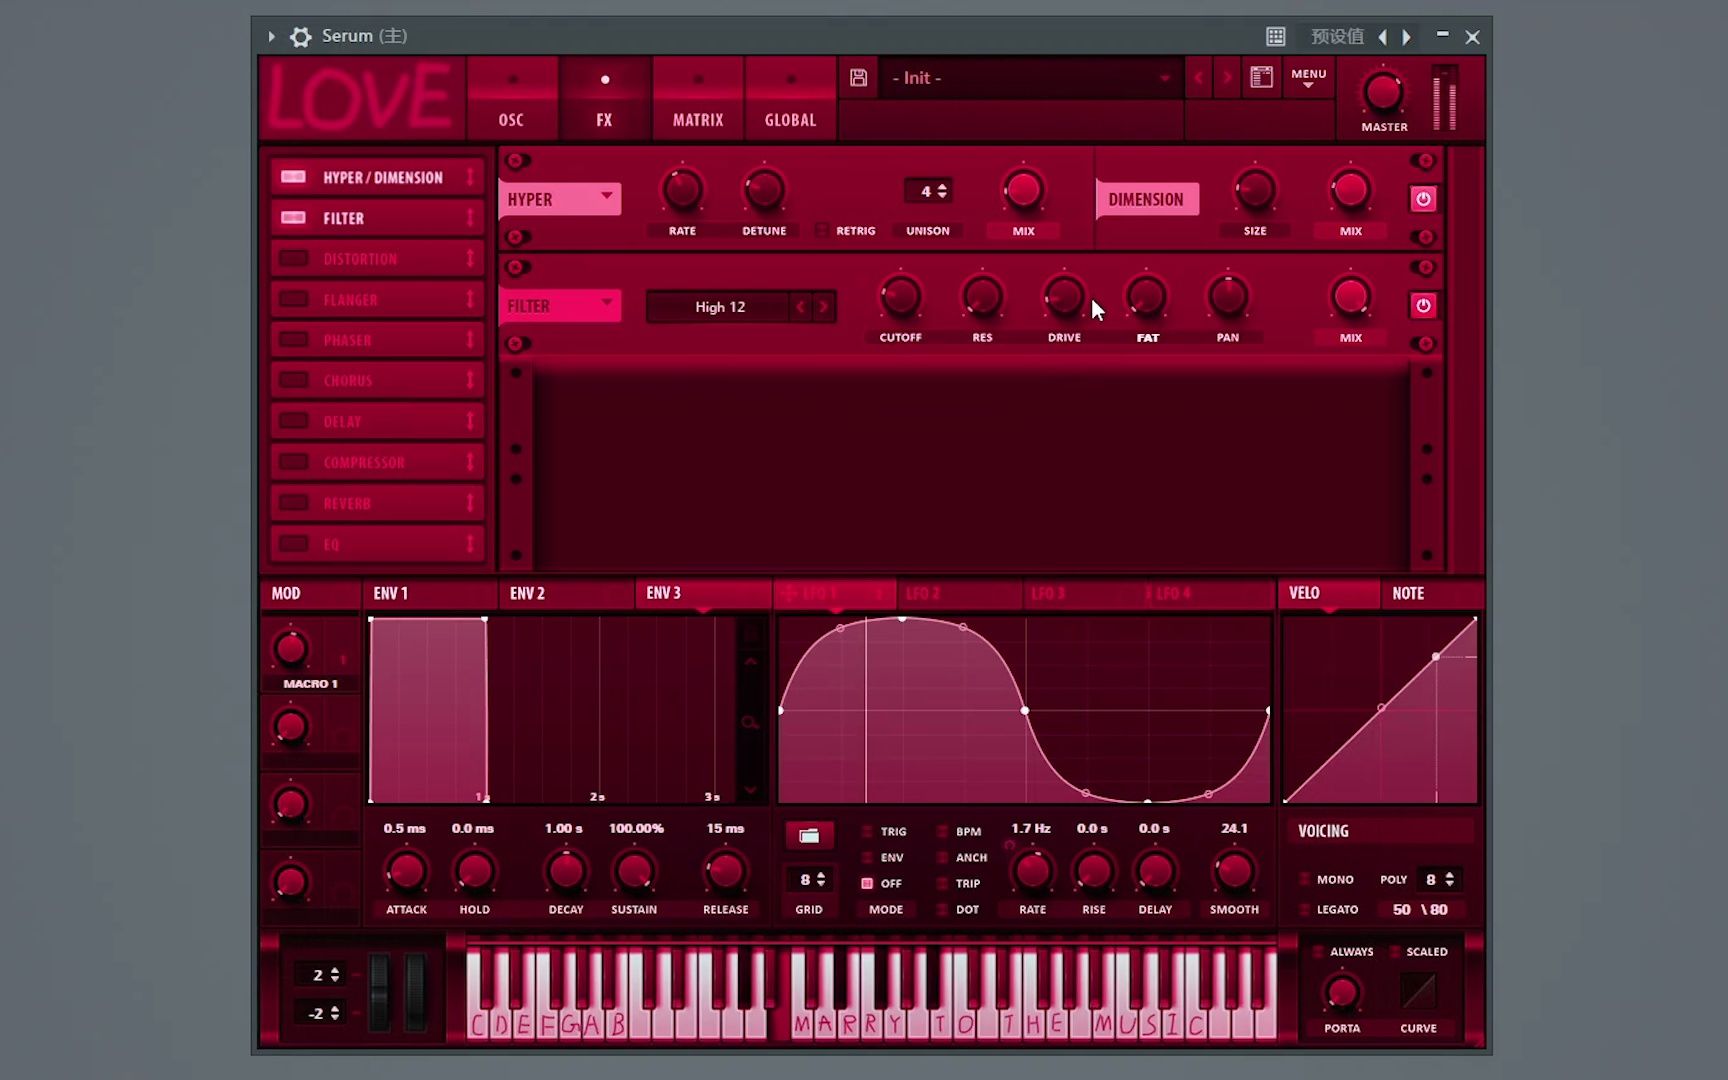Go to previous Serum preset arrow
The image size is (1728, 1080).
pyautogui.click(x=1198, y=78)
